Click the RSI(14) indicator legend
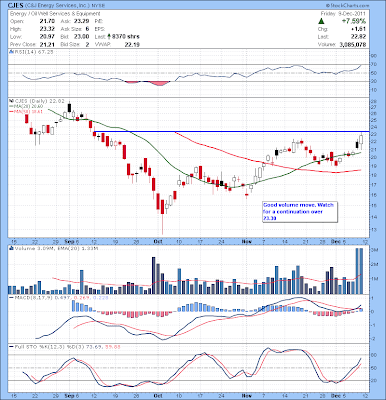The width and height of the screenshot is (386, 400). [35, 52]
